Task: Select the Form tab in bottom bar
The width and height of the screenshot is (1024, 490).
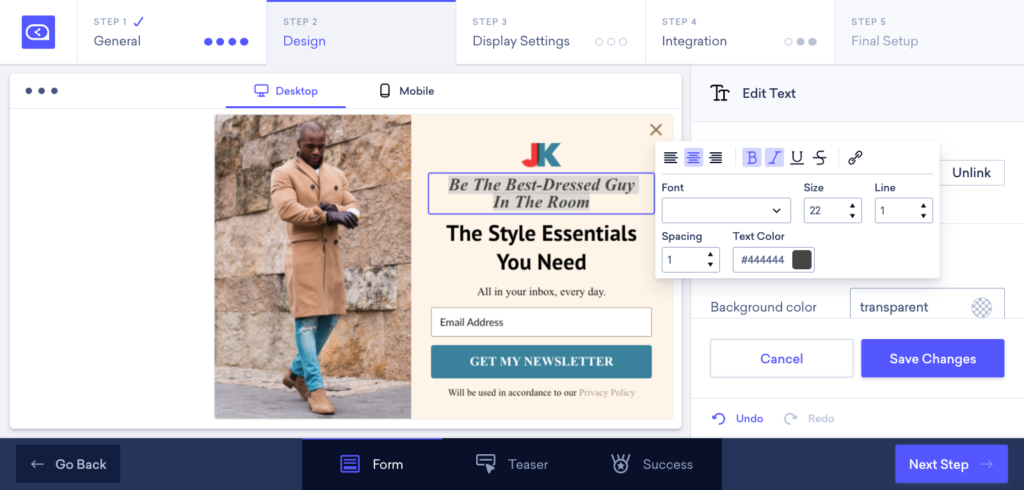Action: pyautogui.click(x=372, y=465)
